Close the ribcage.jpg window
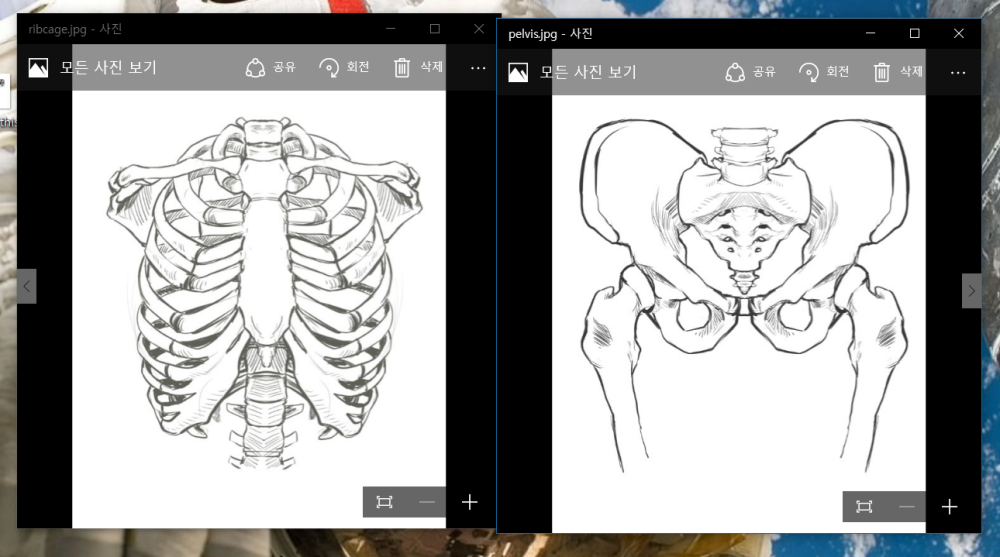The image size is (1000, 557). point(479,29)
